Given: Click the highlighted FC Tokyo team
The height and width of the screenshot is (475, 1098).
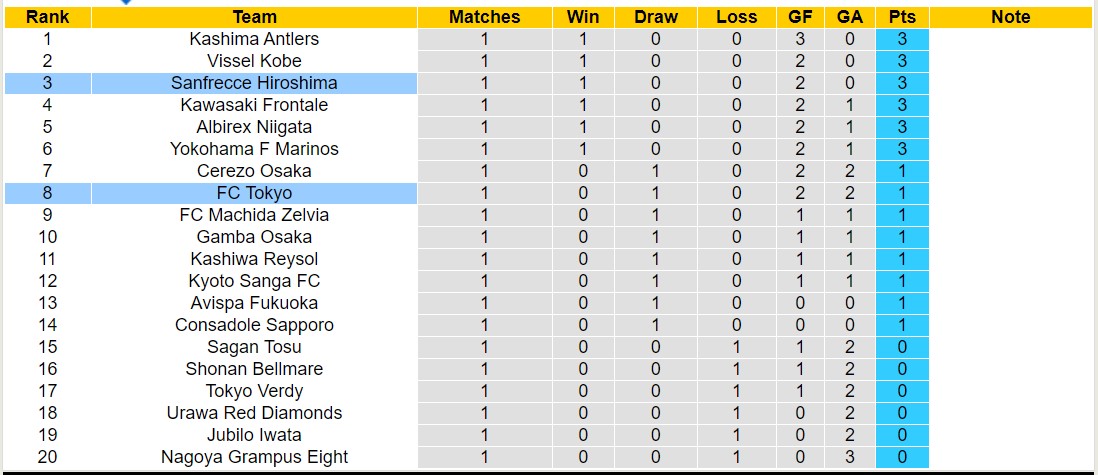Looking at the screenshot, I should 254,193.
